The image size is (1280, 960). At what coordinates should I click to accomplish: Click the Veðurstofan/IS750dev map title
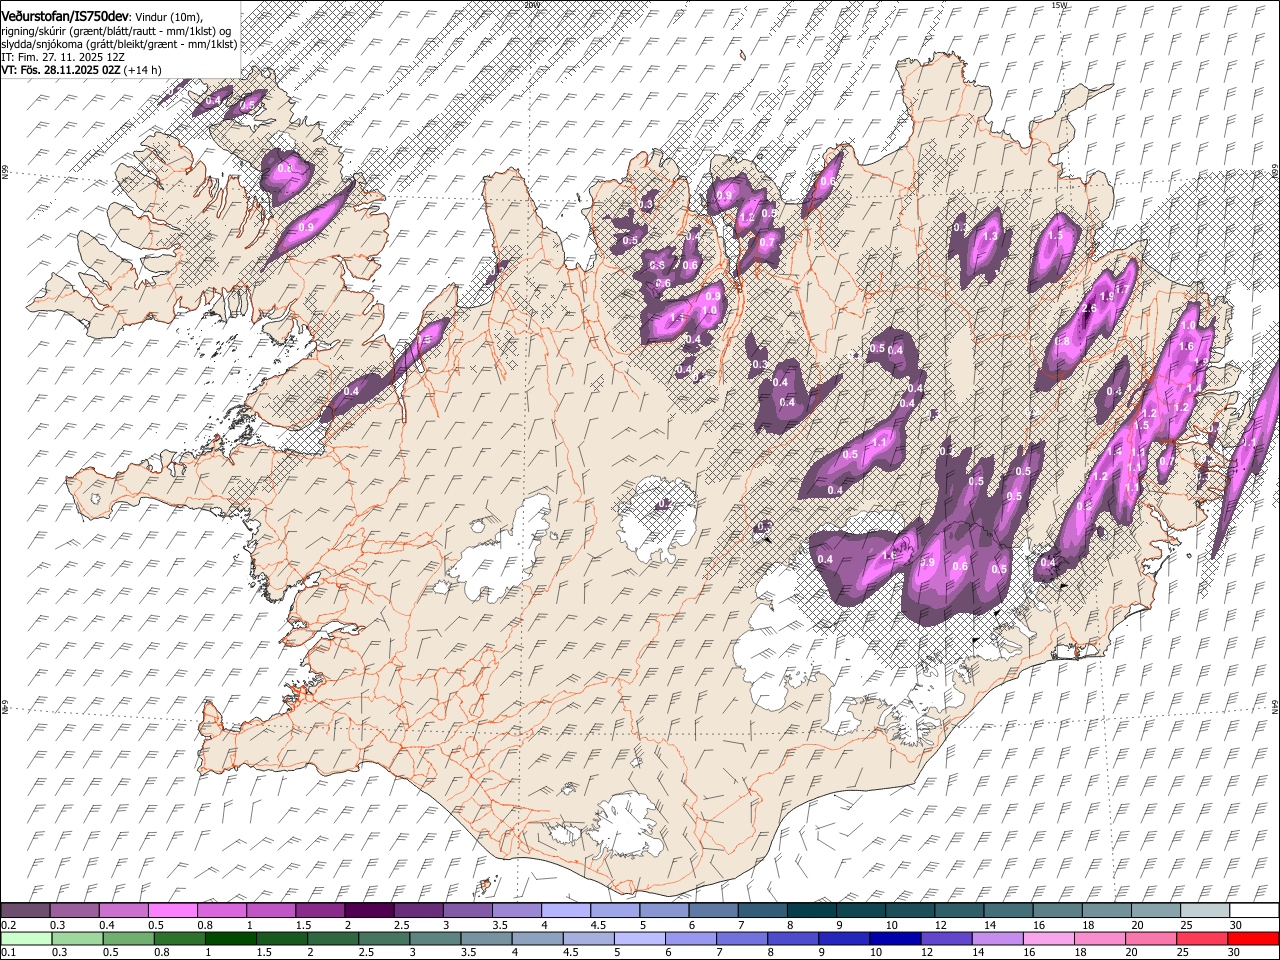point(65,17)
